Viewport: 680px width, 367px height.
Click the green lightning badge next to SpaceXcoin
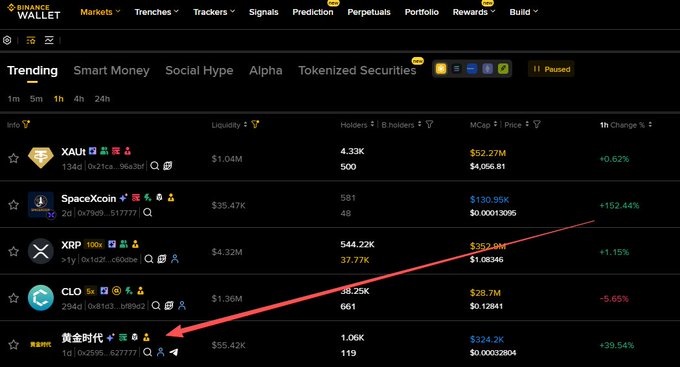click(x=148, y=197)
